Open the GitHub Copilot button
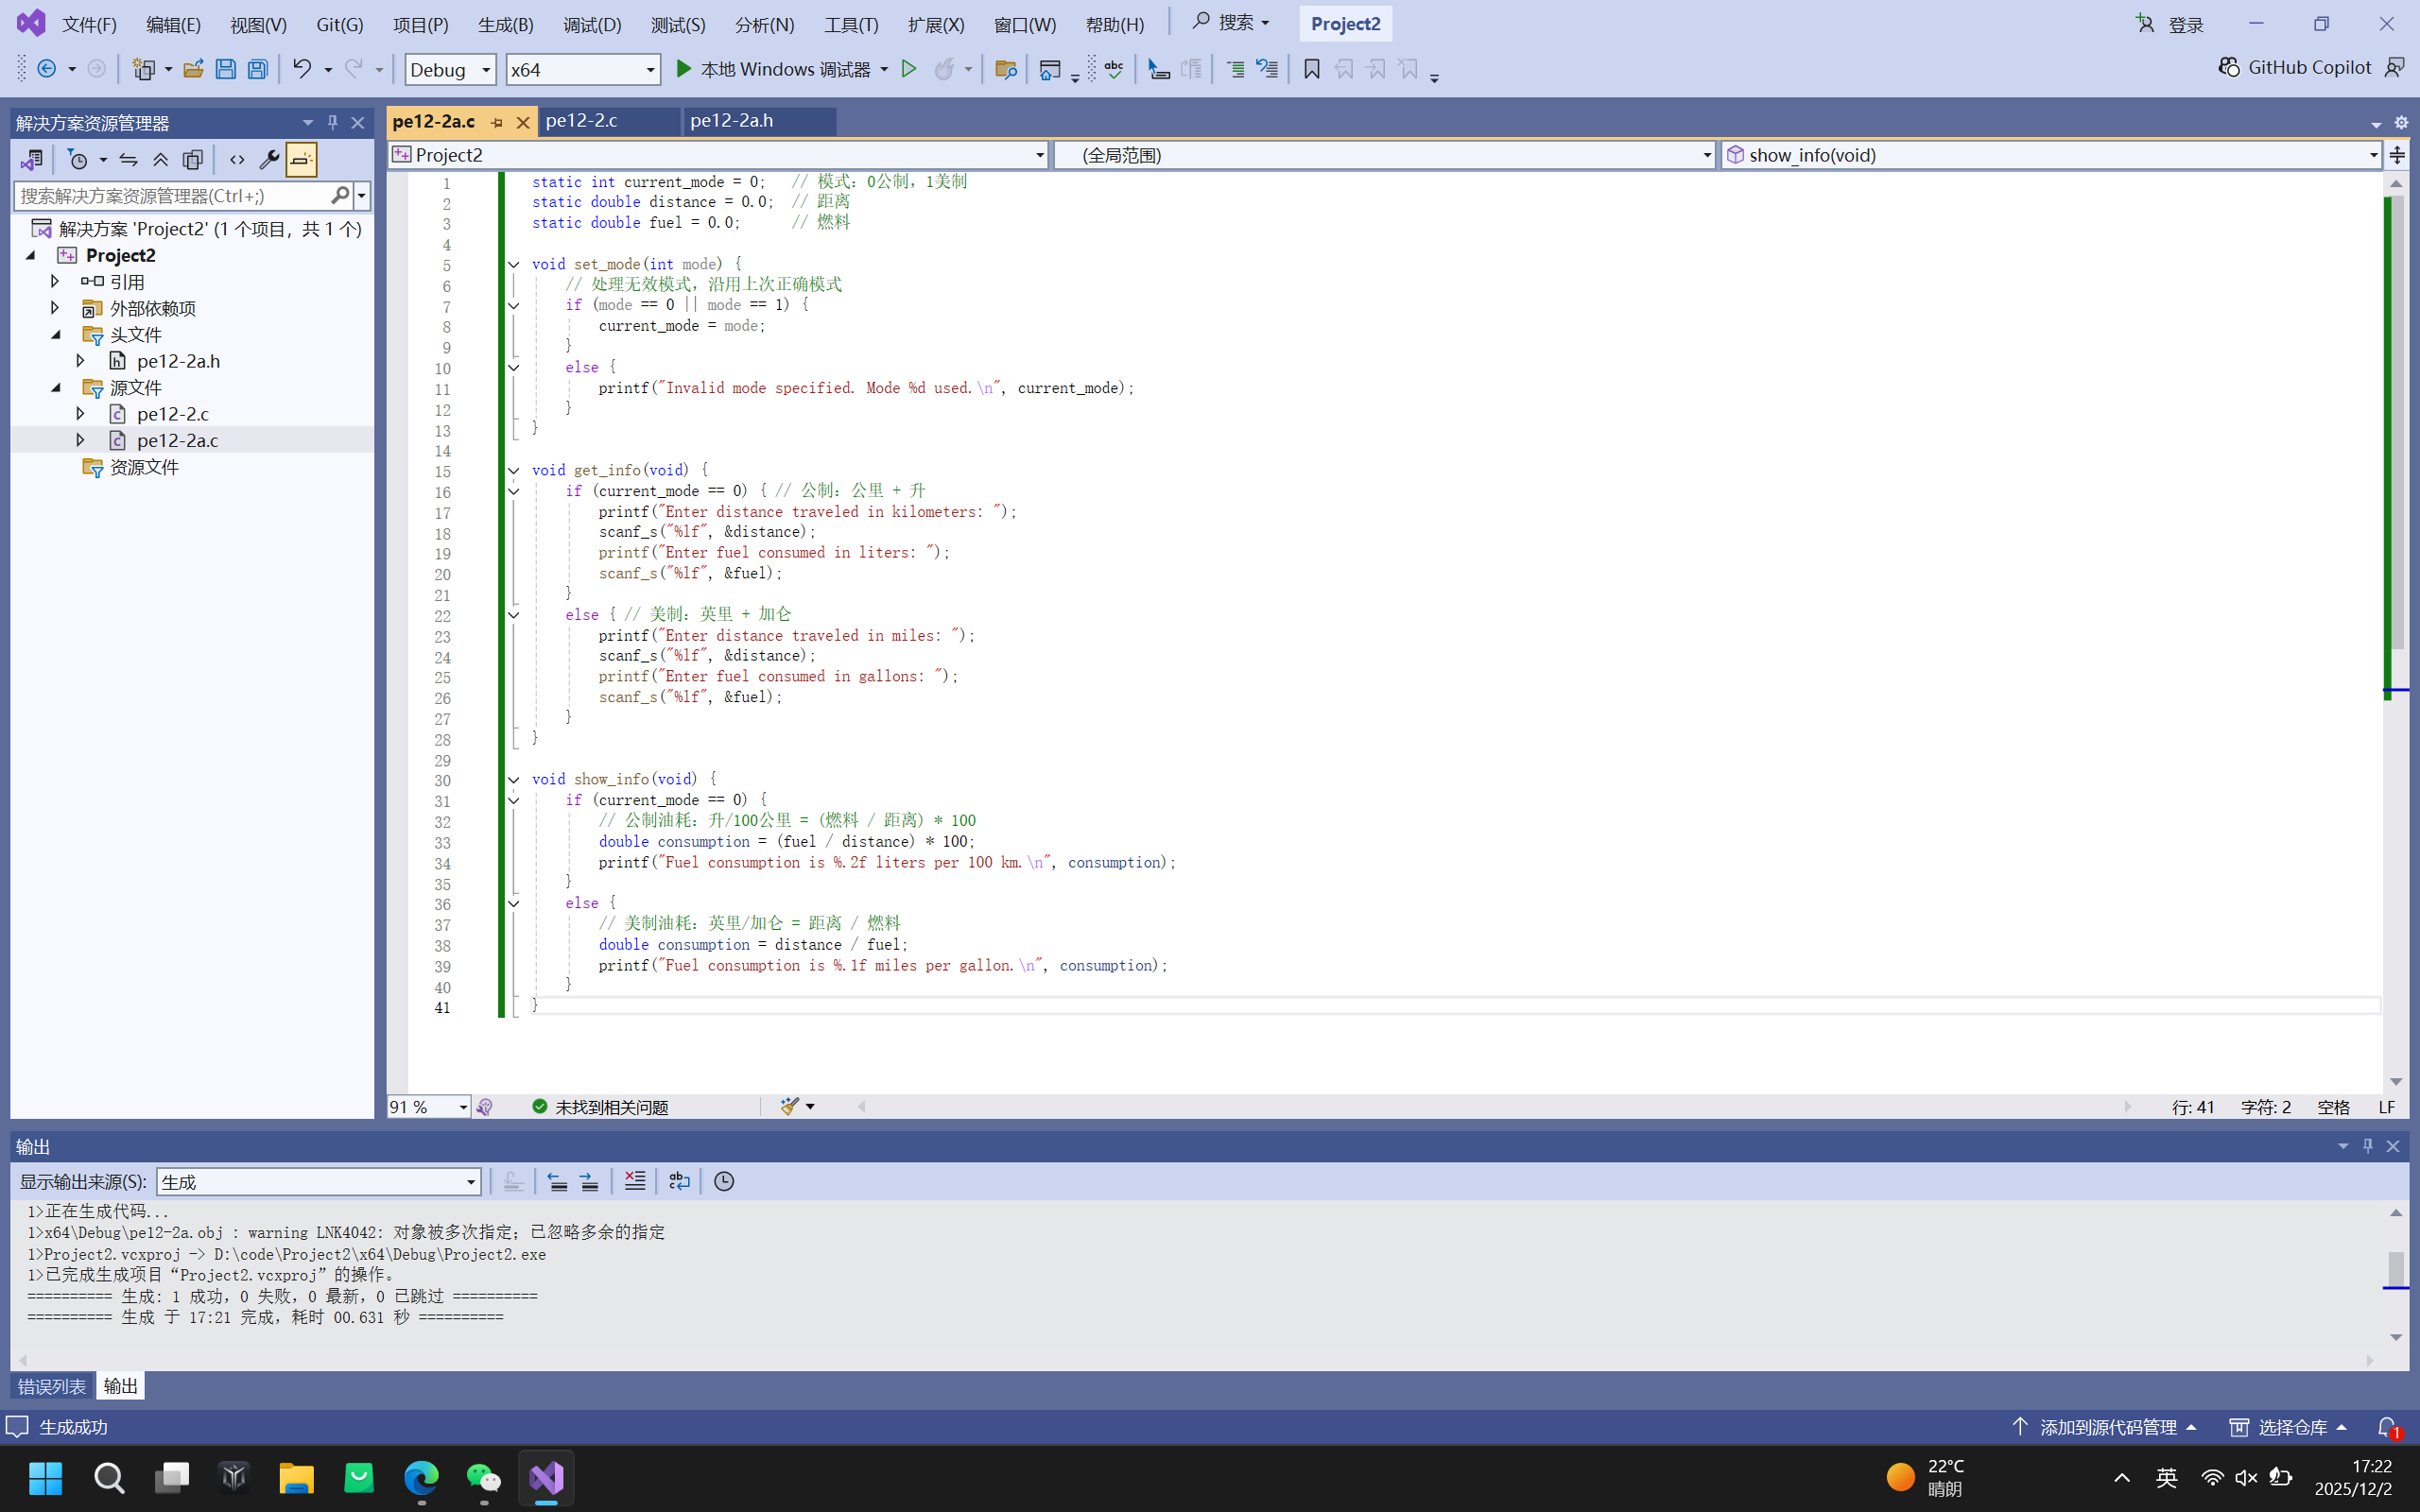This screenshot has height=1512, width=2420. click(2296, 67)
